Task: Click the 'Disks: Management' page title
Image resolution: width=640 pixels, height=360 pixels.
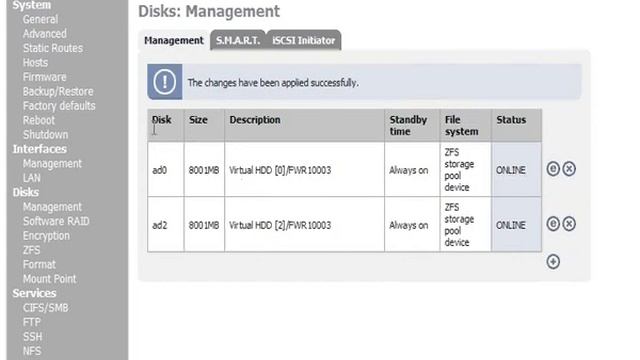Action: (x=209, y=11)
